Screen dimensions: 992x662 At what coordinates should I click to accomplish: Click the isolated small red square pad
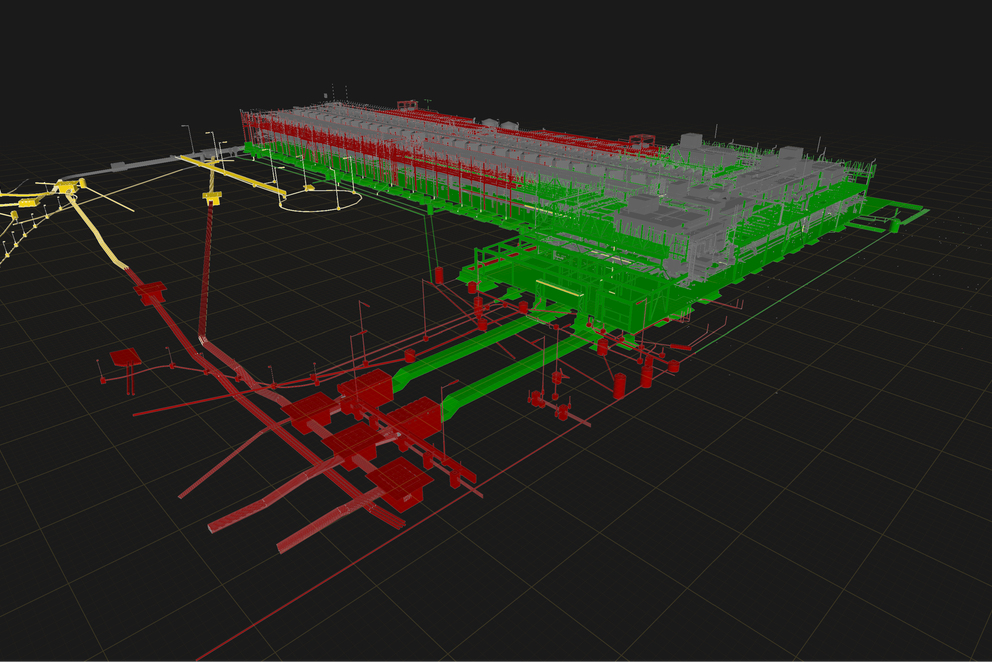tap(125, 357)
